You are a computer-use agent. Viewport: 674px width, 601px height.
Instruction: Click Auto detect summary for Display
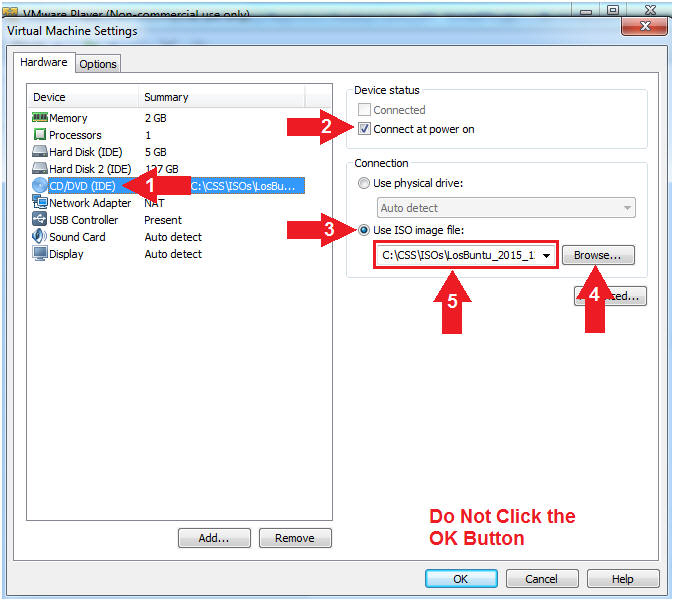pyautogui.click(x=173, y=254)
